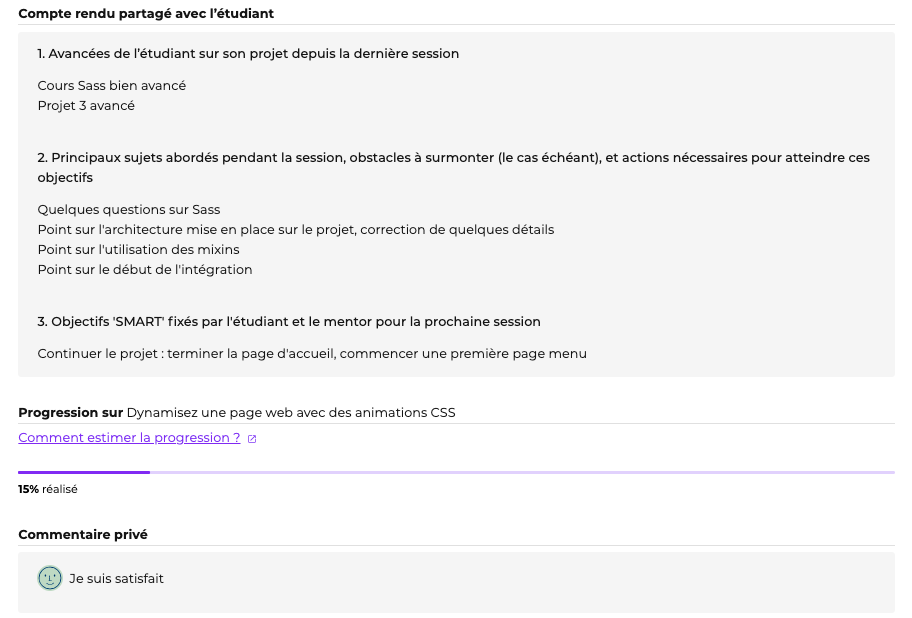Click the 'Cours Sass bien avancé' line
912x618 pixels.
(112, 86)
